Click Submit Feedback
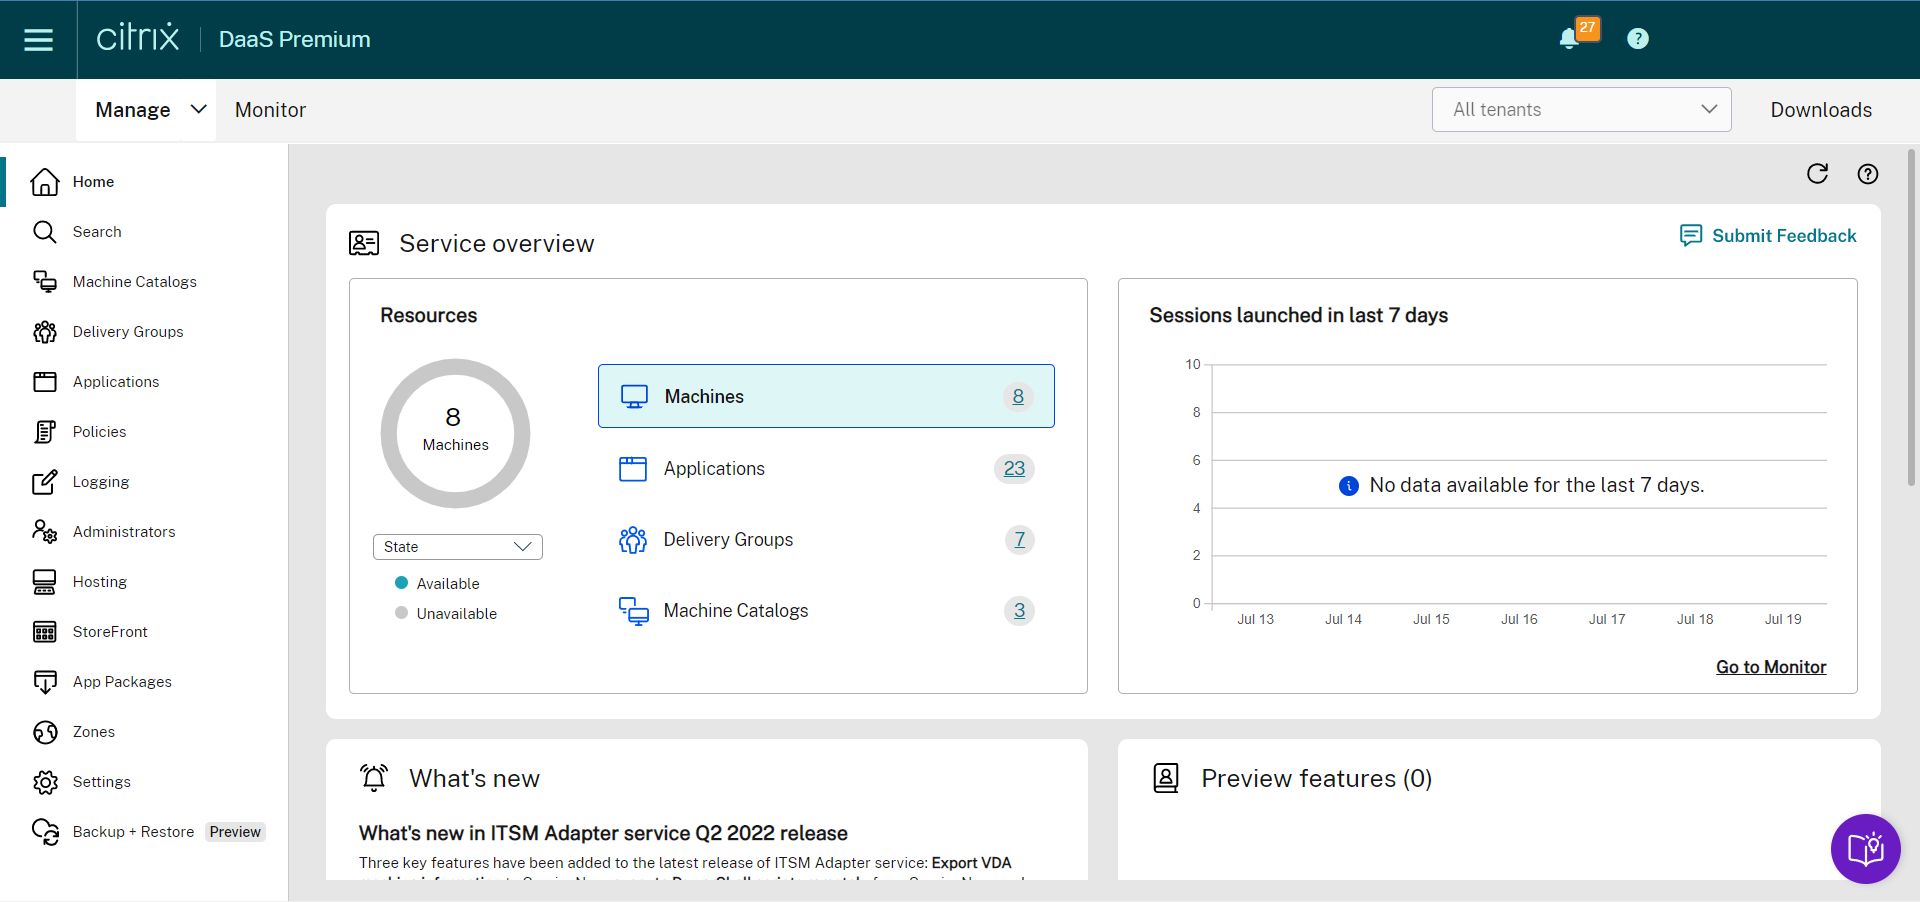1920x902 pixels. (x=1768, y=236)
